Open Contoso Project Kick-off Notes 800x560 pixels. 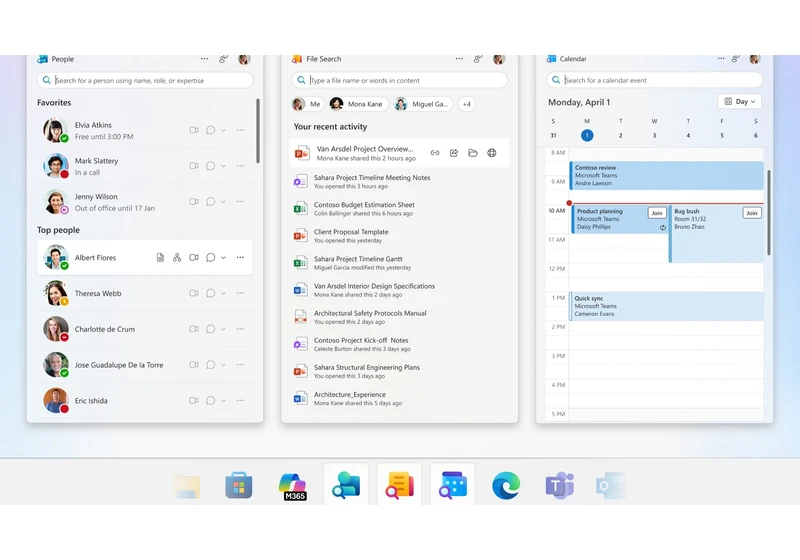pyautogui.click(x=399, y=344)
